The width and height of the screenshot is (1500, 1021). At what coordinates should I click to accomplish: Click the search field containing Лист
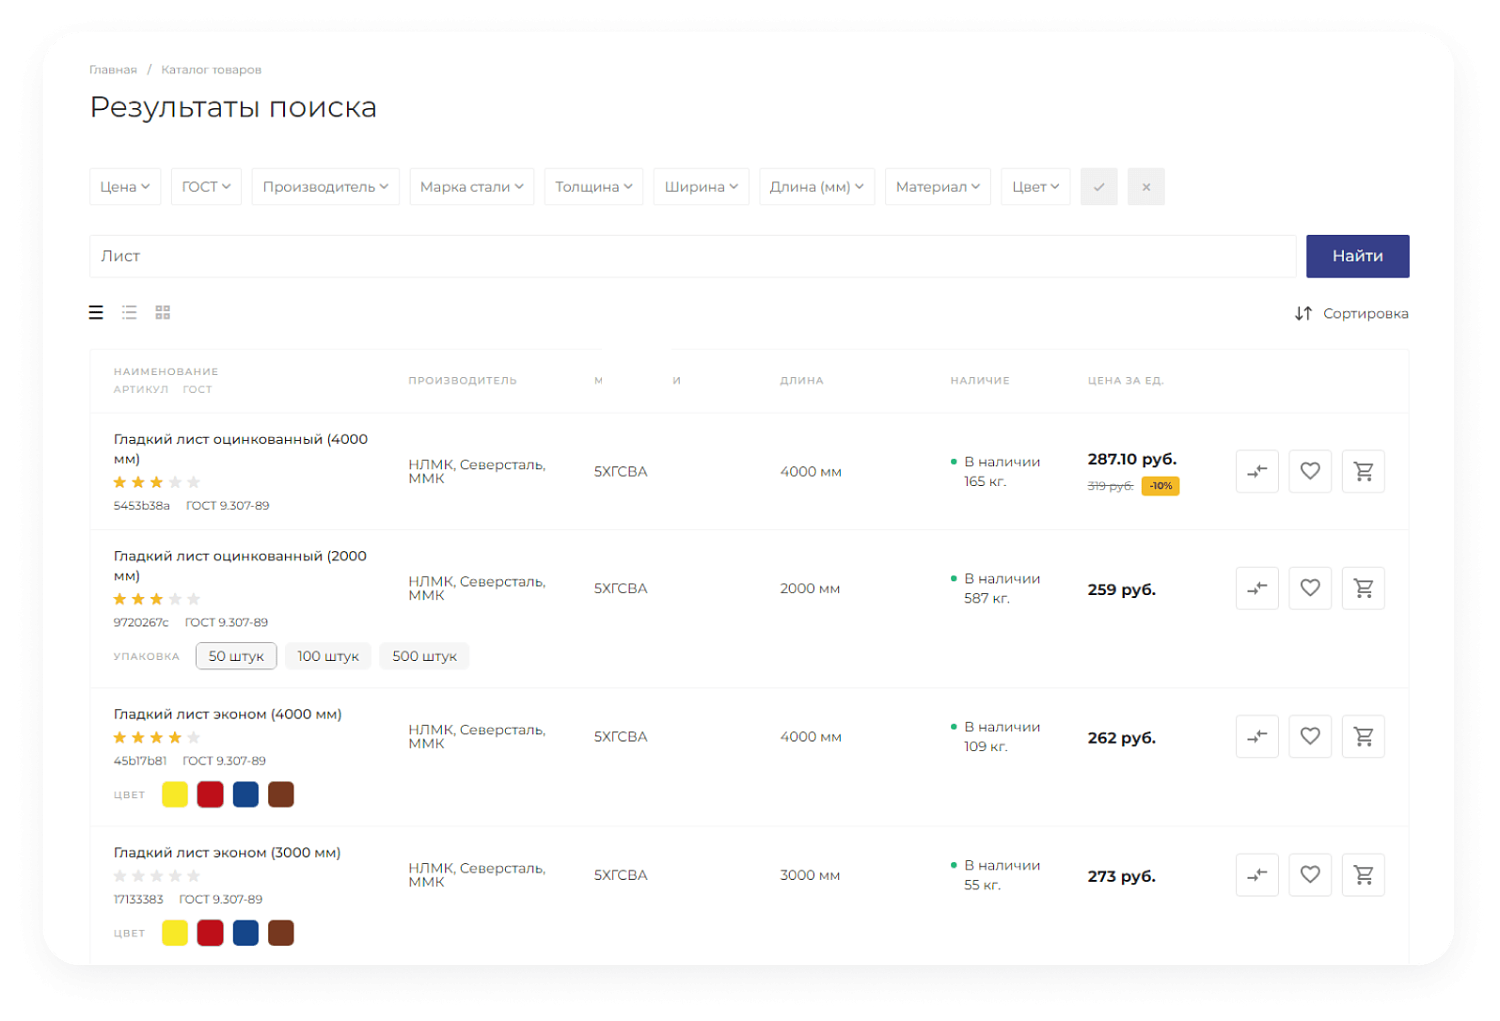[x=692, y=257]
